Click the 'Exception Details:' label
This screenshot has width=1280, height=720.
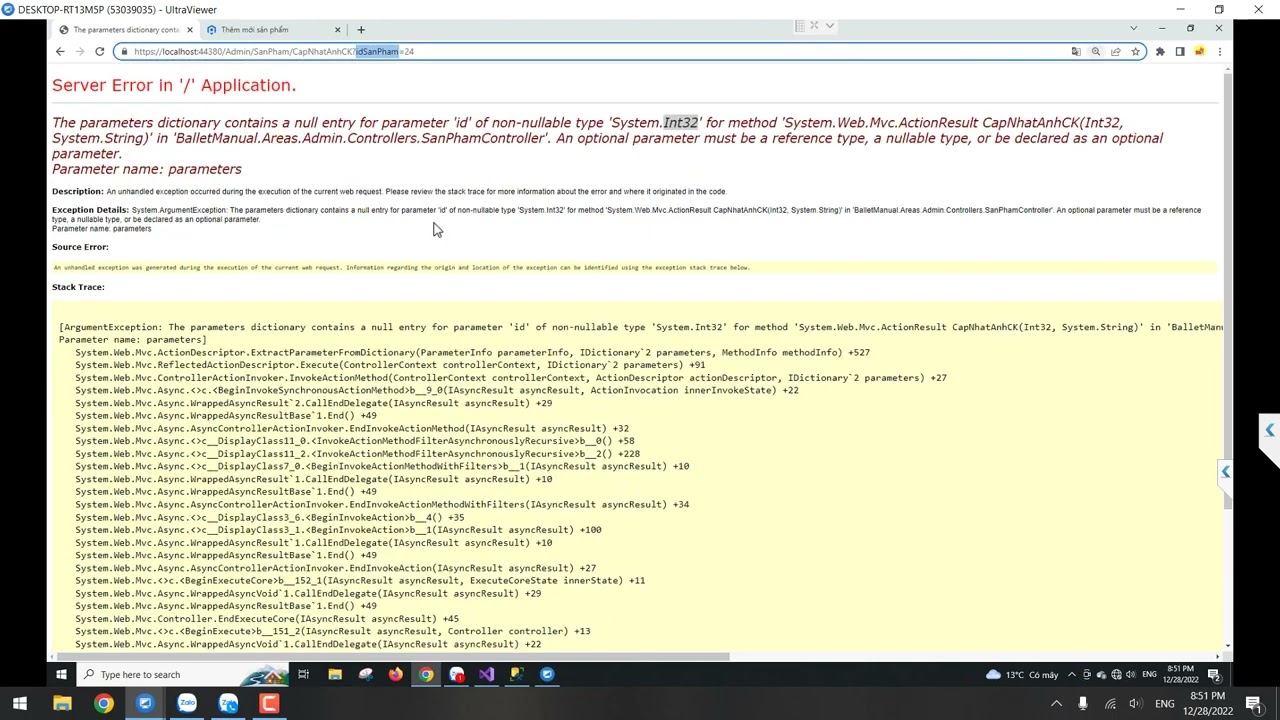pos(90,210)
